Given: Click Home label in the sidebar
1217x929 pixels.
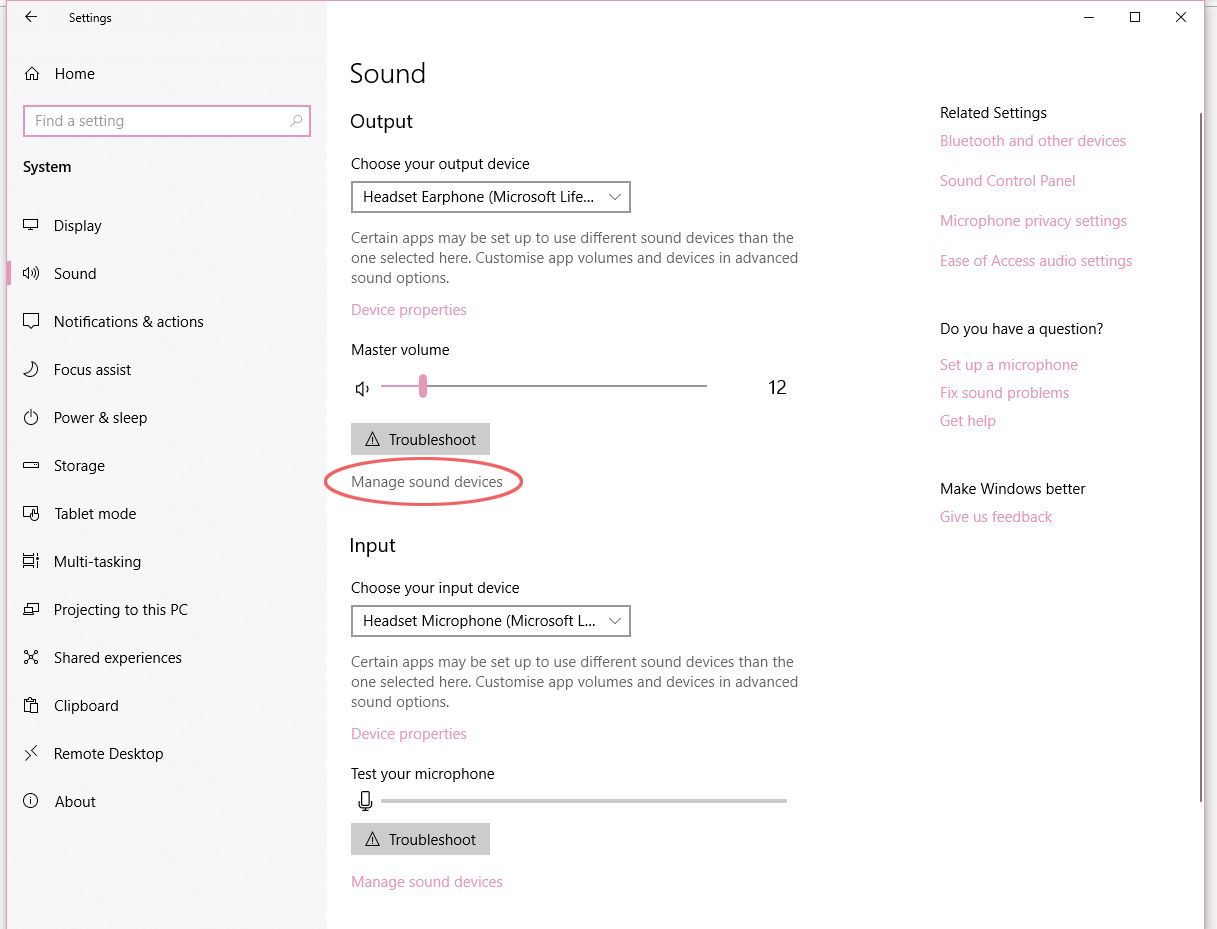Looking at the screenshot, I should coord(74,74).
